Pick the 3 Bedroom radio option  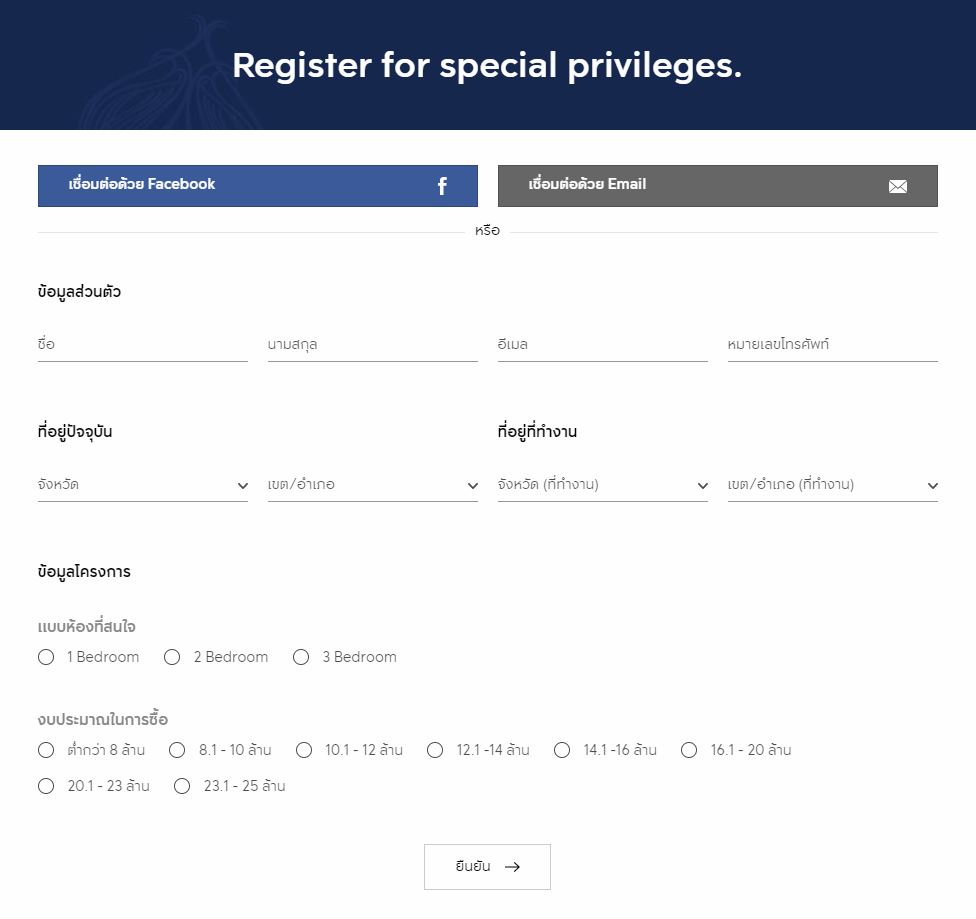click(301, 657)
